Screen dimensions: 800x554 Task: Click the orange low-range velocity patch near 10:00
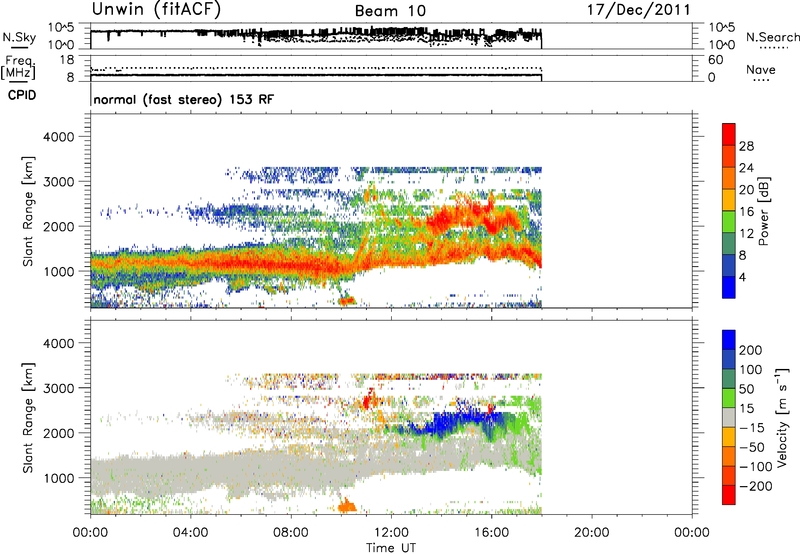347,506
